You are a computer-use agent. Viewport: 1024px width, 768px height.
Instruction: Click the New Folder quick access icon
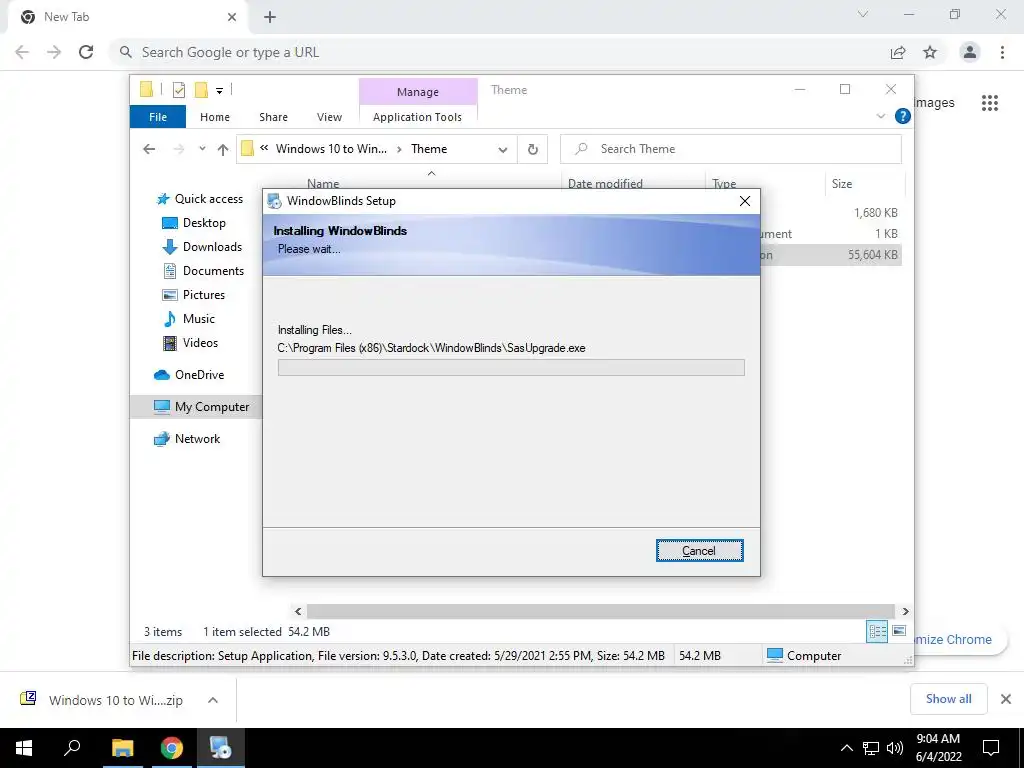coord(201,89)
